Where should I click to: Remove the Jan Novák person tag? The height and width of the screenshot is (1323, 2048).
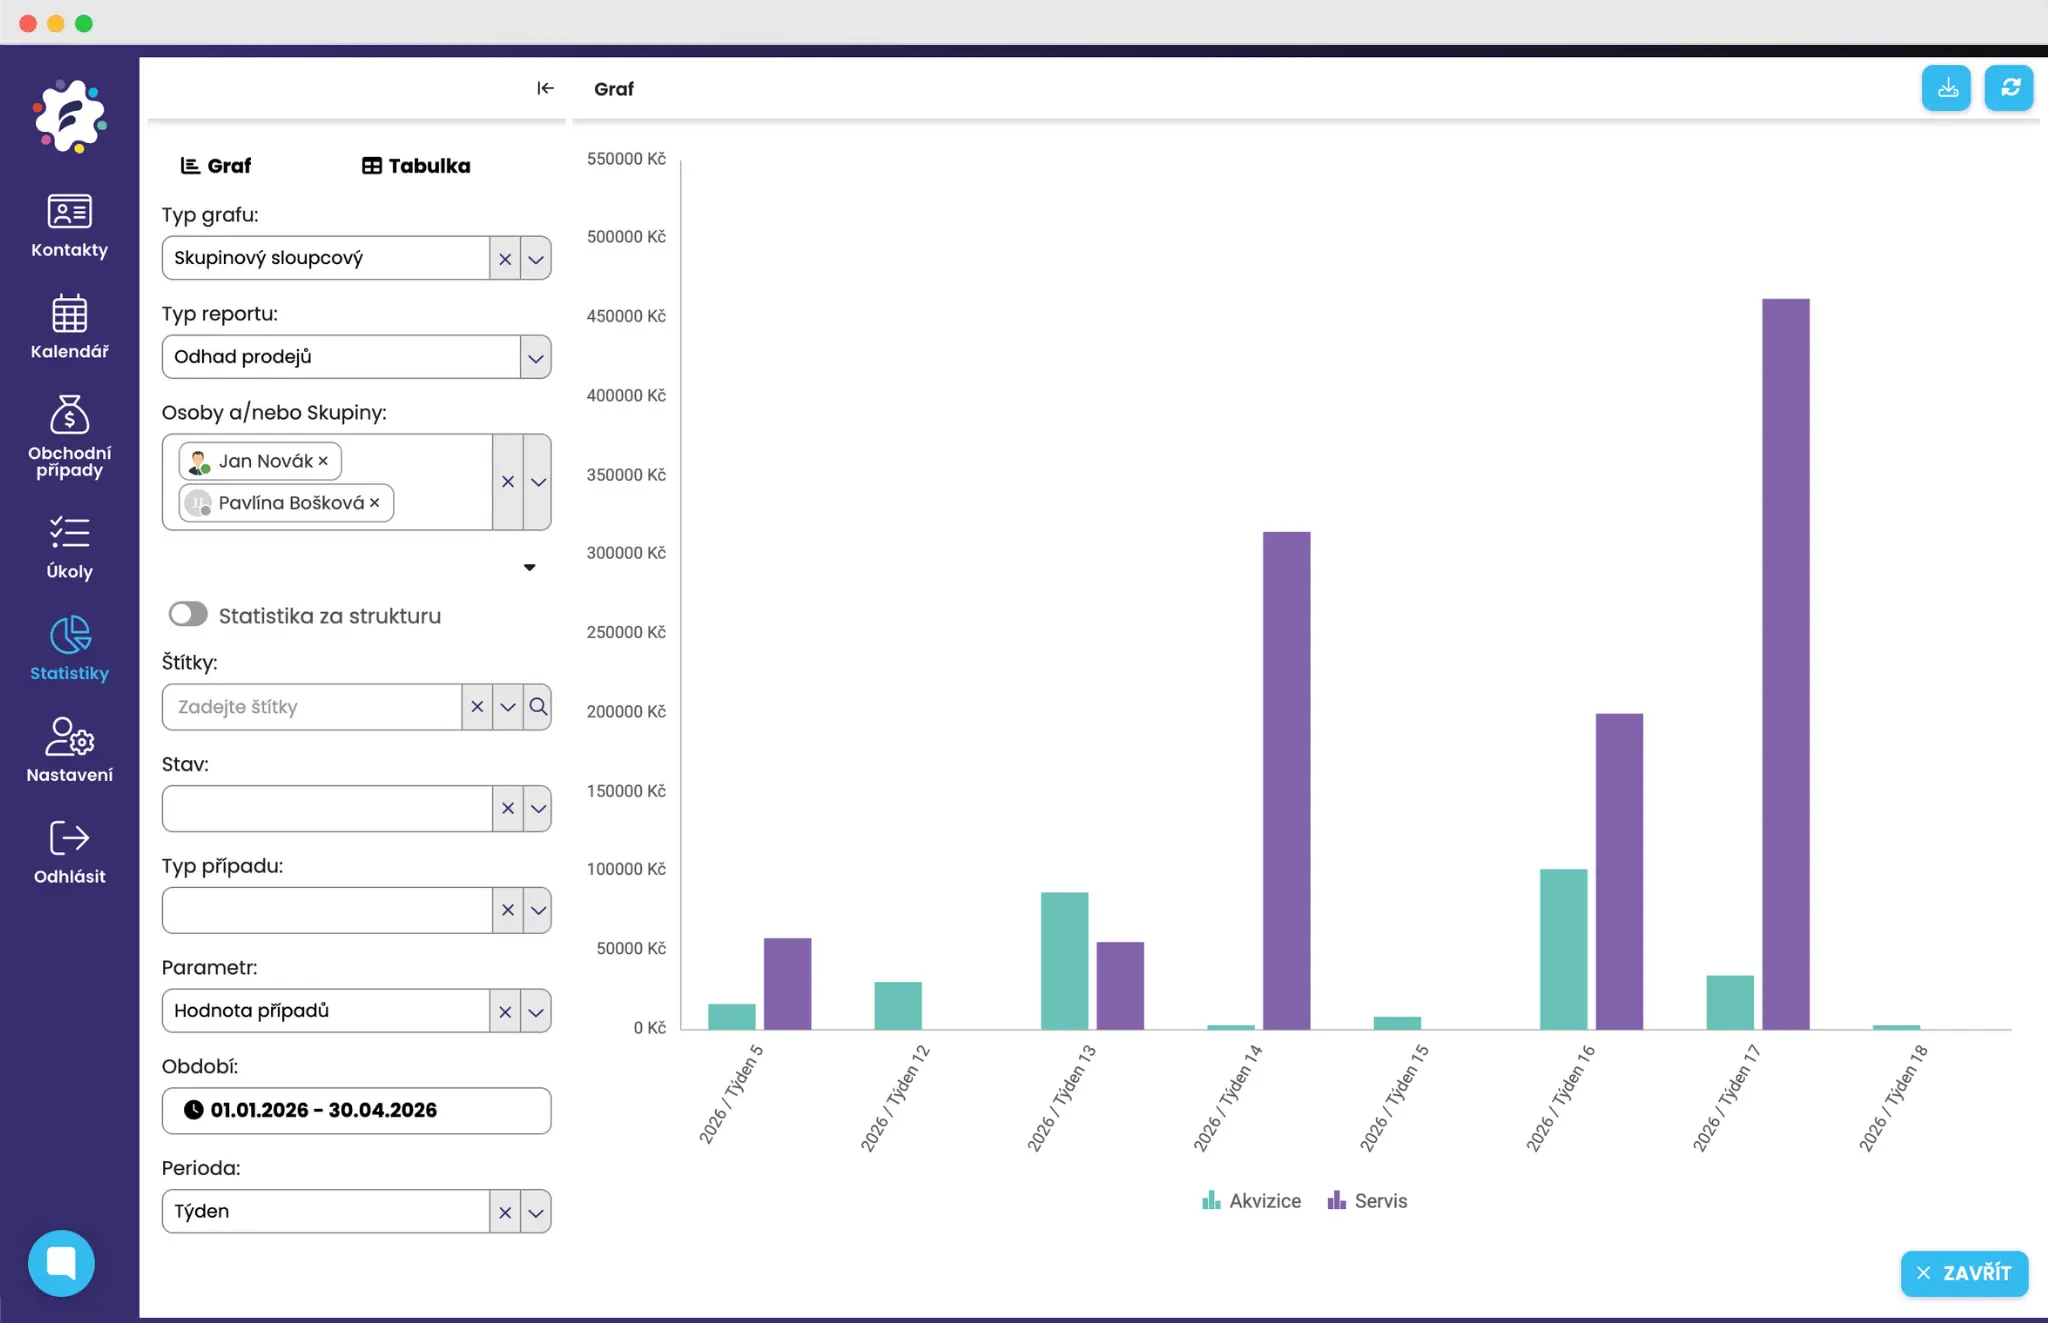click(323, 461)
